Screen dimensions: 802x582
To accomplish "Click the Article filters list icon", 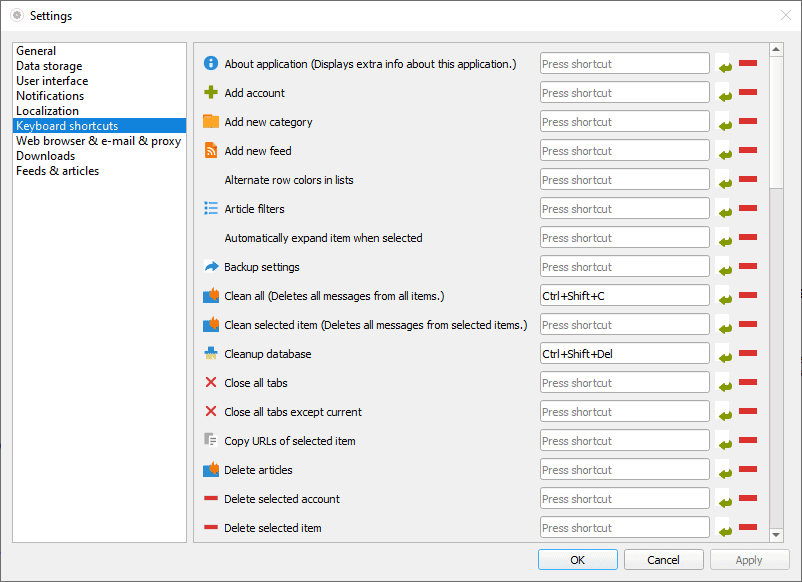I will [x=210, y=208].
